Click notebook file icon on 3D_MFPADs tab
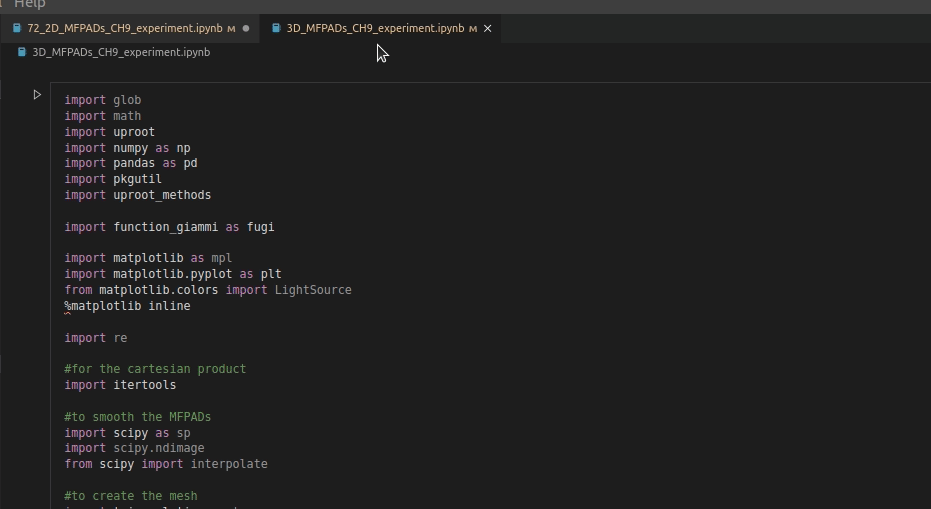Image resolution: width=931 pixels, height=509 pixels. pyautogui.click(x=276, y=28)
